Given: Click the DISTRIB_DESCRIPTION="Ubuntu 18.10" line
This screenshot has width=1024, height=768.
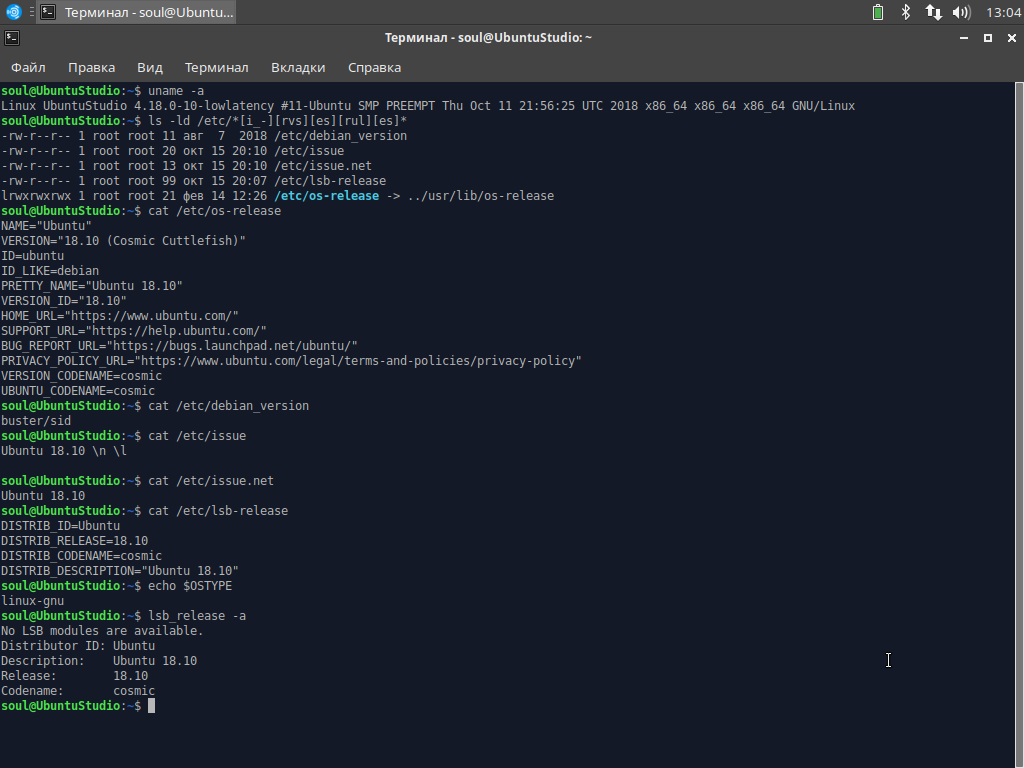Looking at the screenshot, I should point(120,571).
